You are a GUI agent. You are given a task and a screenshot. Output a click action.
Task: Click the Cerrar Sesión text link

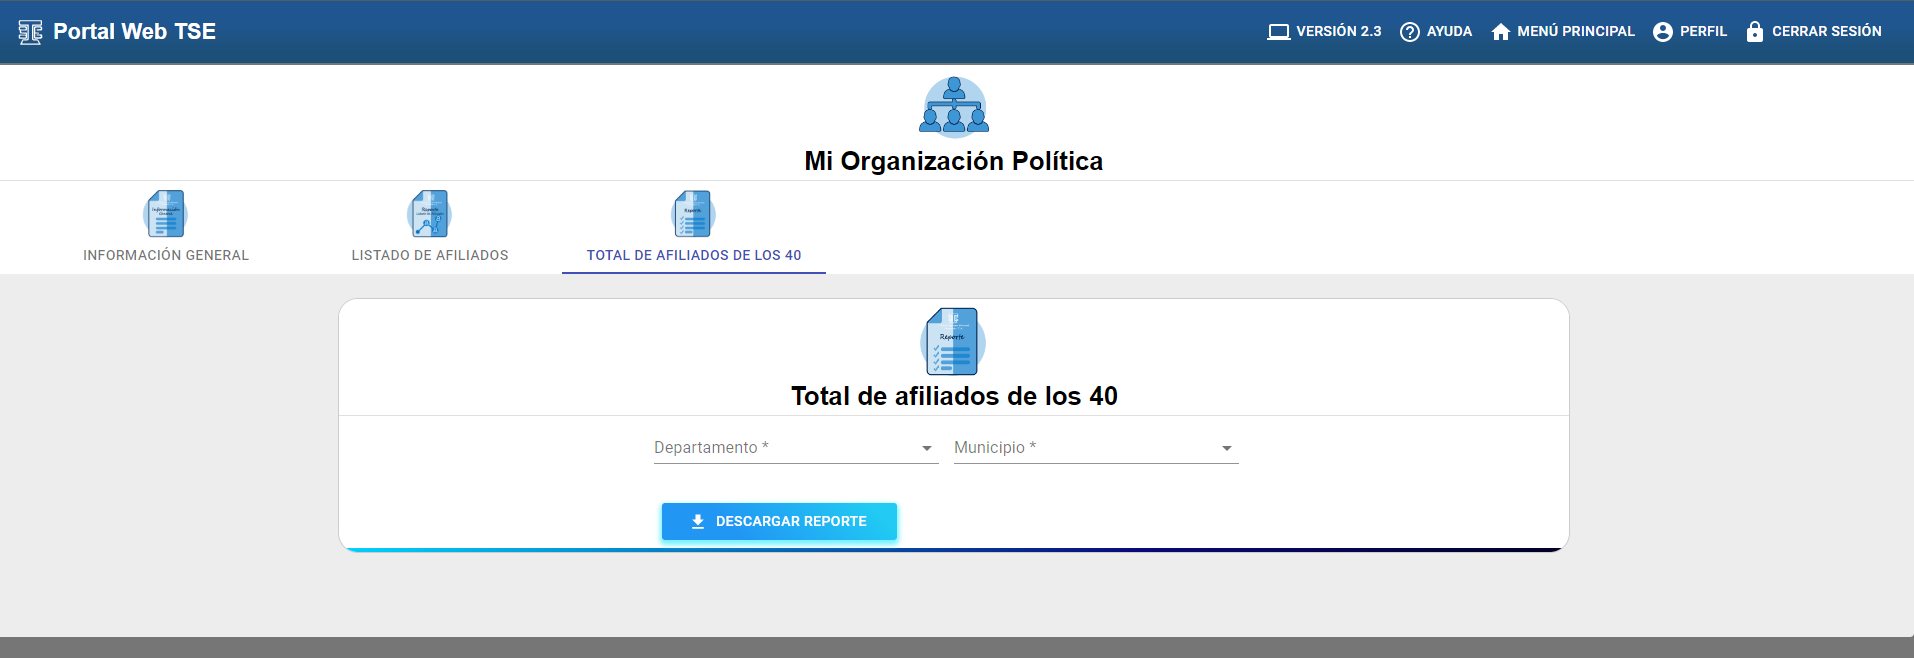click(x=1826, y=32)
